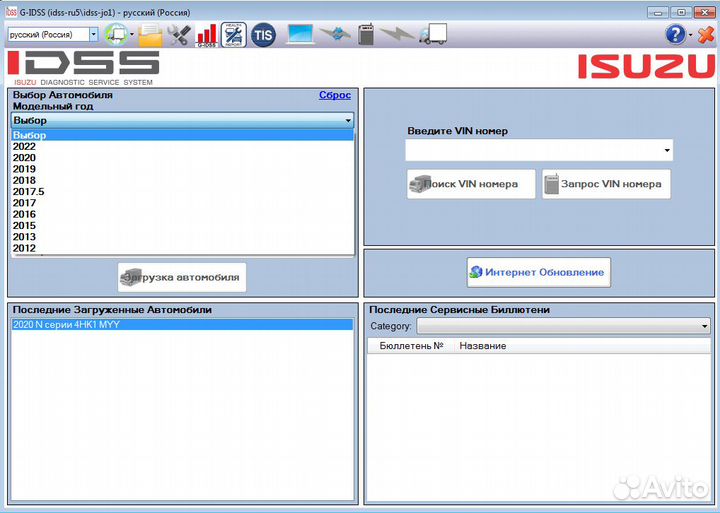Click the Интернет Обновление button
Viewport: 720px width, 513px height.
538,272
